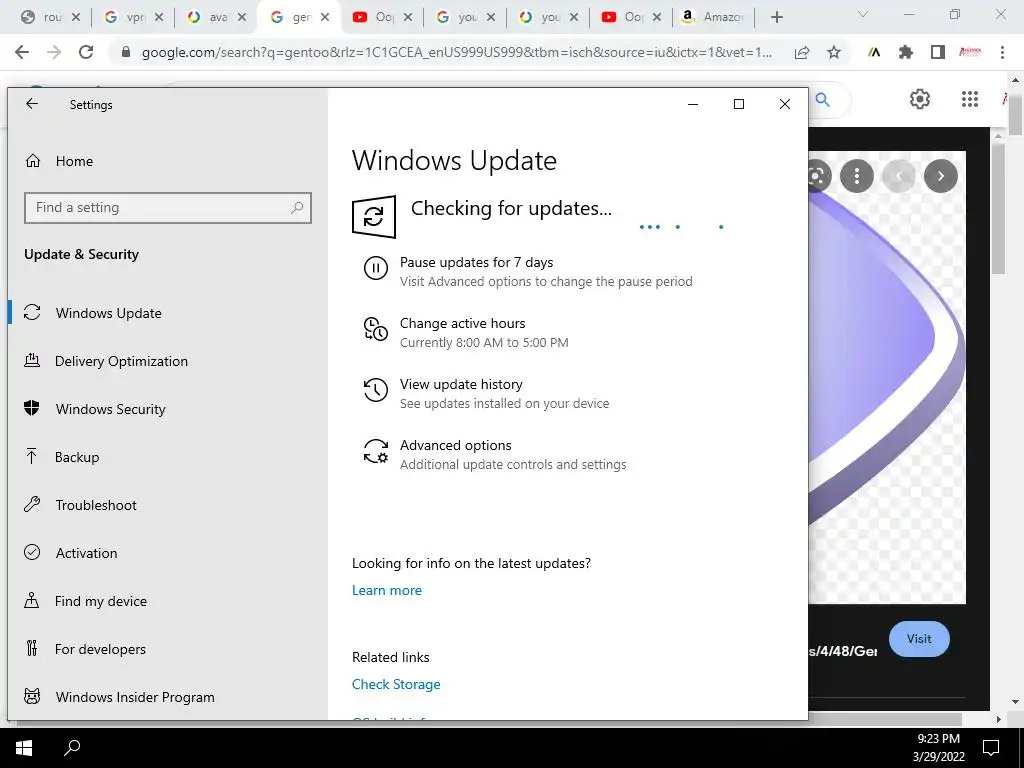Click the Learn more link
This screenshot has height=768, width=1024.
[387, 590]
